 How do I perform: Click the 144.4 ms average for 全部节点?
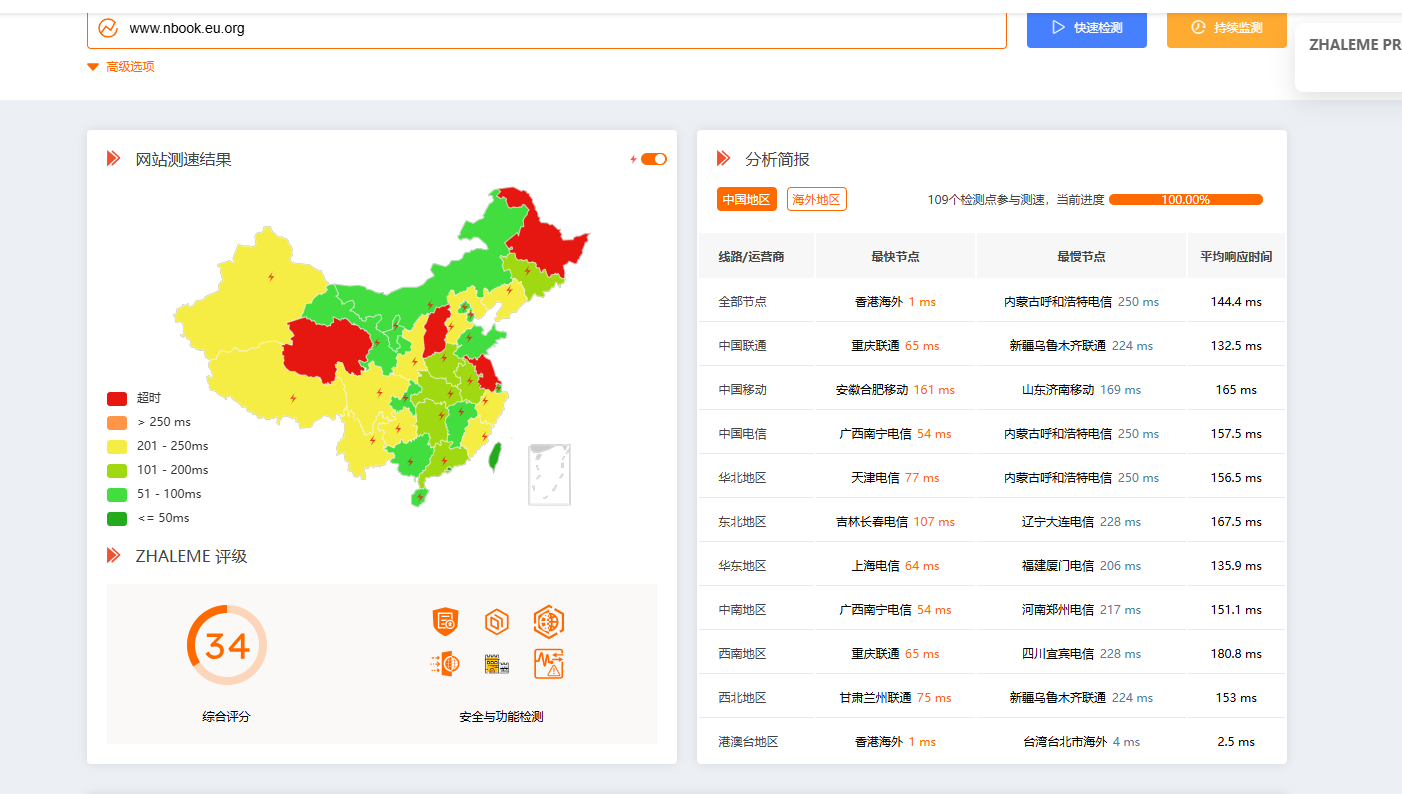(x=1236, y=302)
